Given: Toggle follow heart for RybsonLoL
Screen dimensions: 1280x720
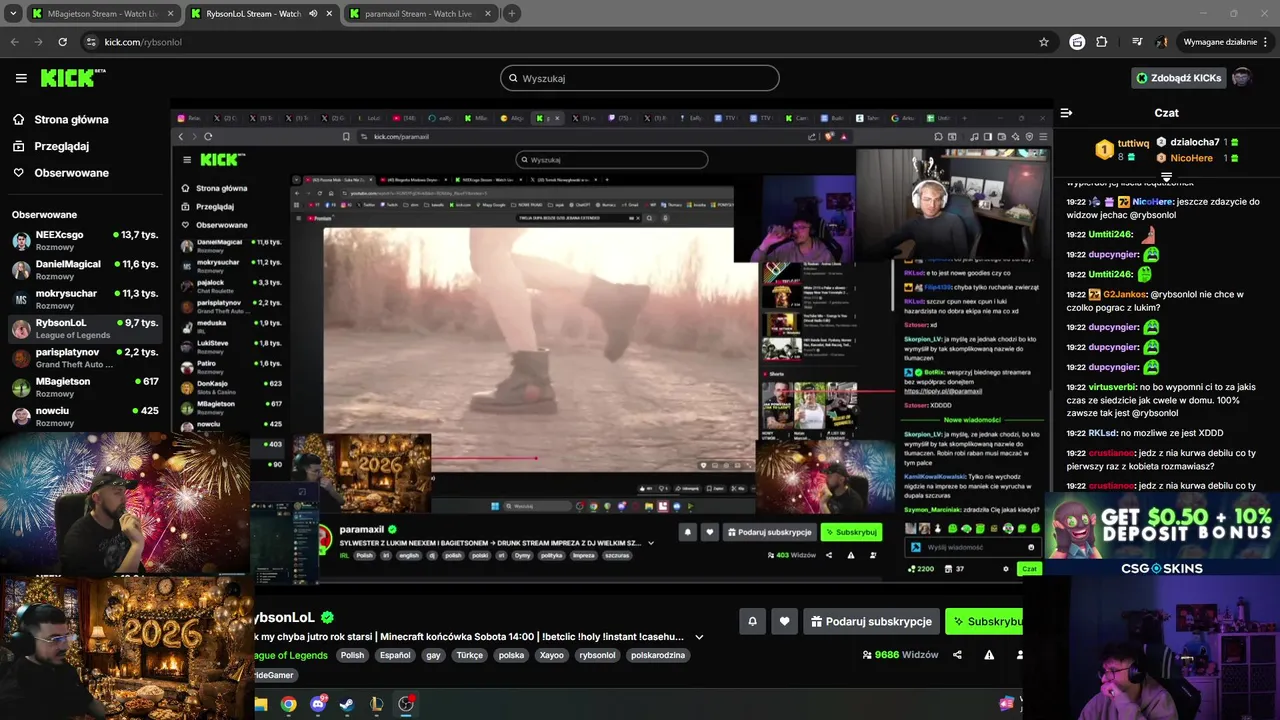Looking at the screenshot, I should [x=784, y=621].
